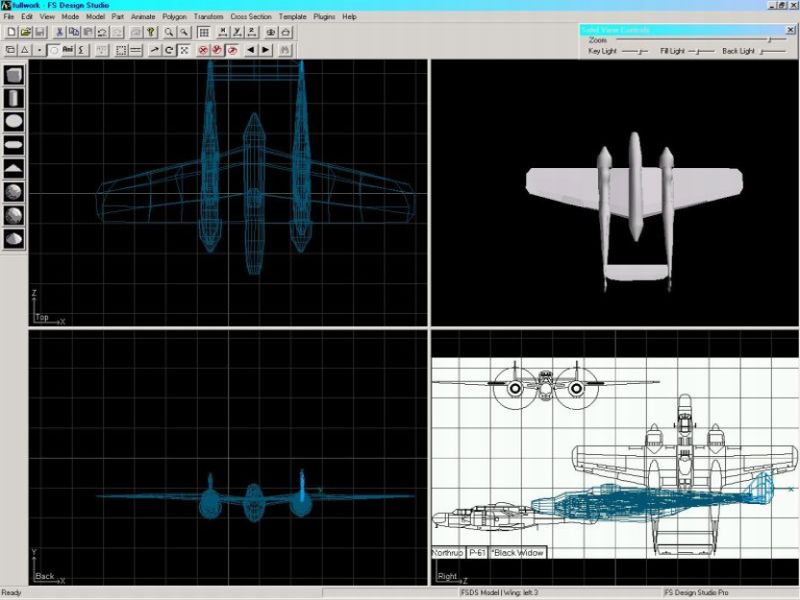The height and width of the screenshot is (600, 800).
Task: Click the Ani animation toolbar button
Action: pyautogui.click(x=67, y=49)
